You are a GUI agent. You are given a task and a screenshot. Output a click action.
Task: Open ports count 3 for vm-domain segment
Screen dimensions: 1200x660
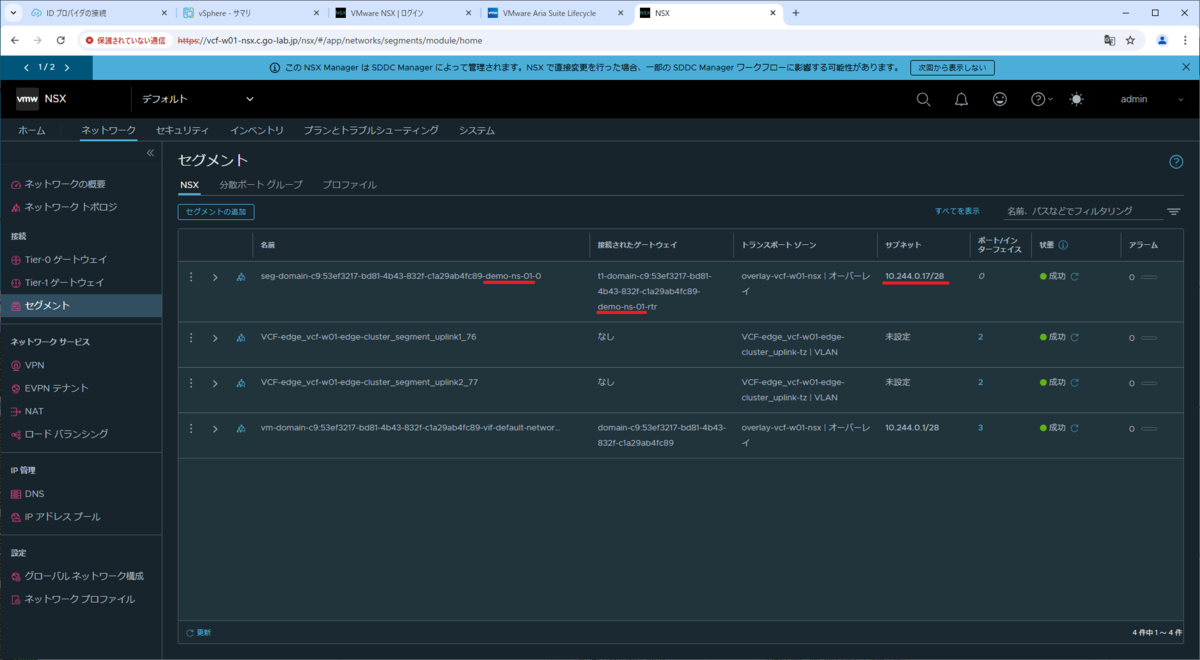[981, 428]
